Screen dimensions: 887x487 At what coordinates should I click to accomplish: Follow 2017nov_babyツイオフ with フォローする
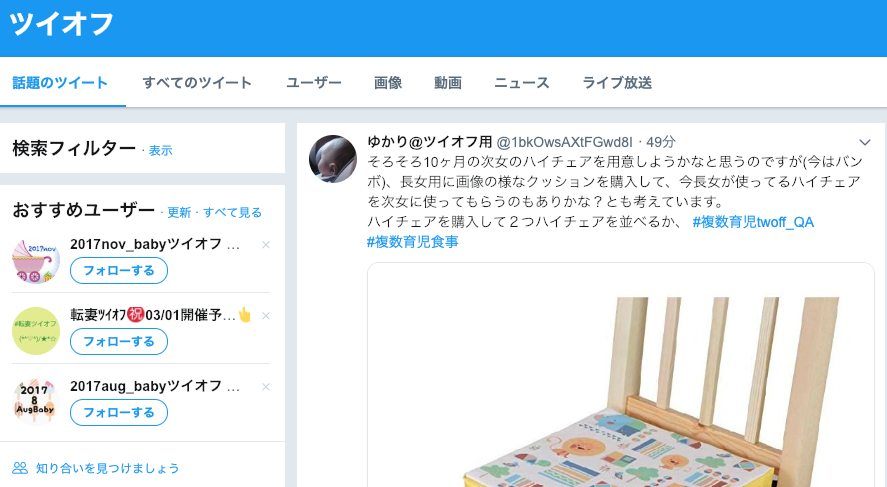coord(119,271)
